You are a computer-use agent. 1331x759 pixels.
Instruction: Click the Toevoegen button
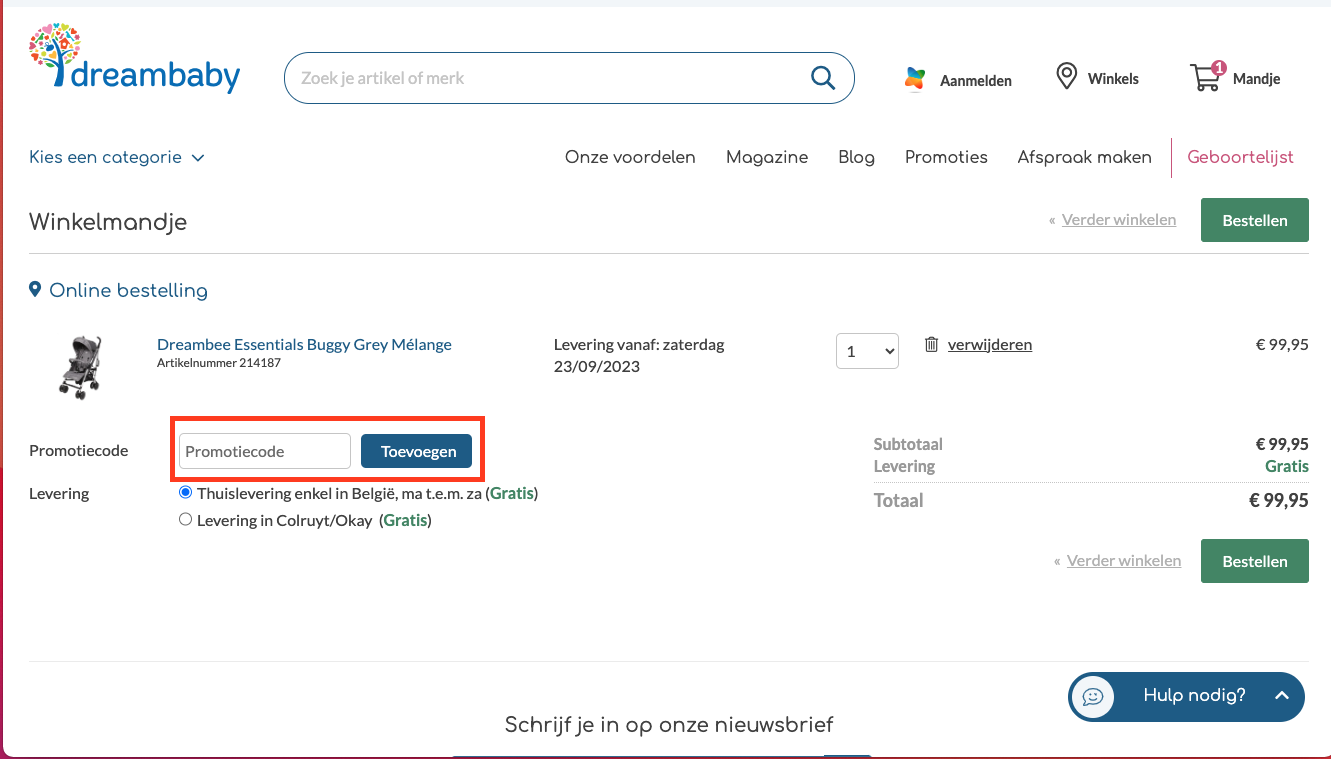(x=418, y=451)
